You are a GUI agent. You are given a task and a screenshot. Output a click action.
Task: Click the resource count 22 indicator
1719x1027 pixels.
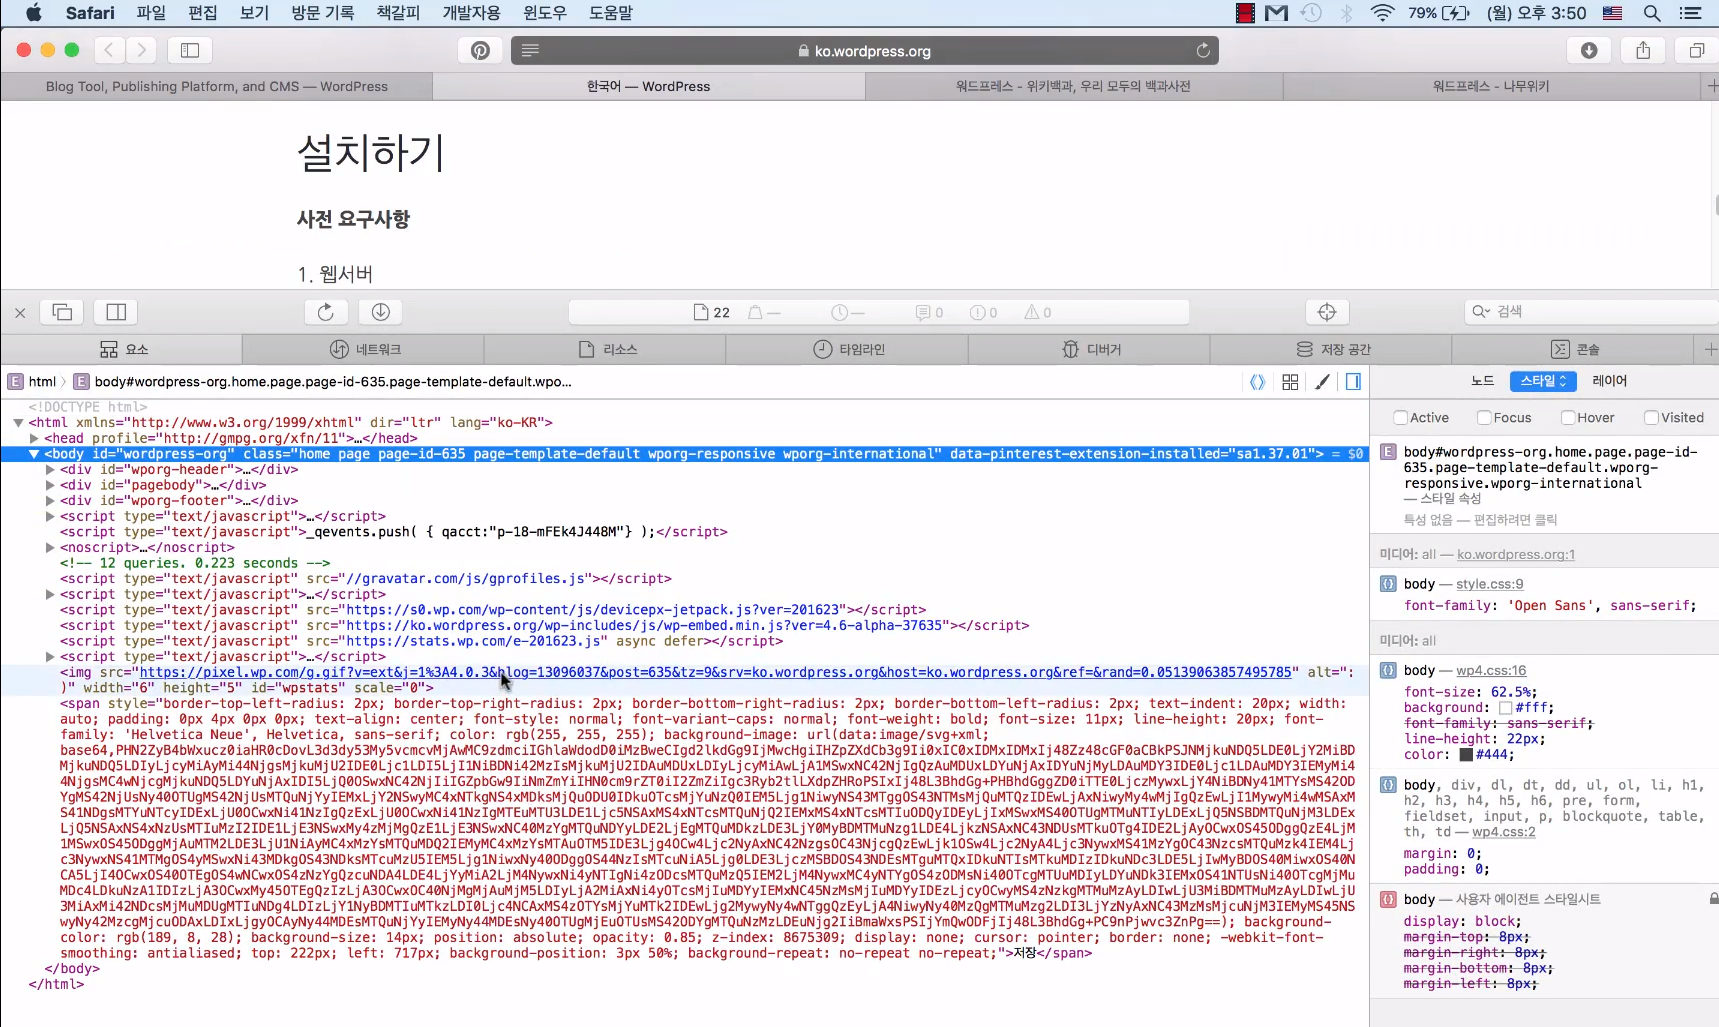pyautogui.click(x=712, y=312)
